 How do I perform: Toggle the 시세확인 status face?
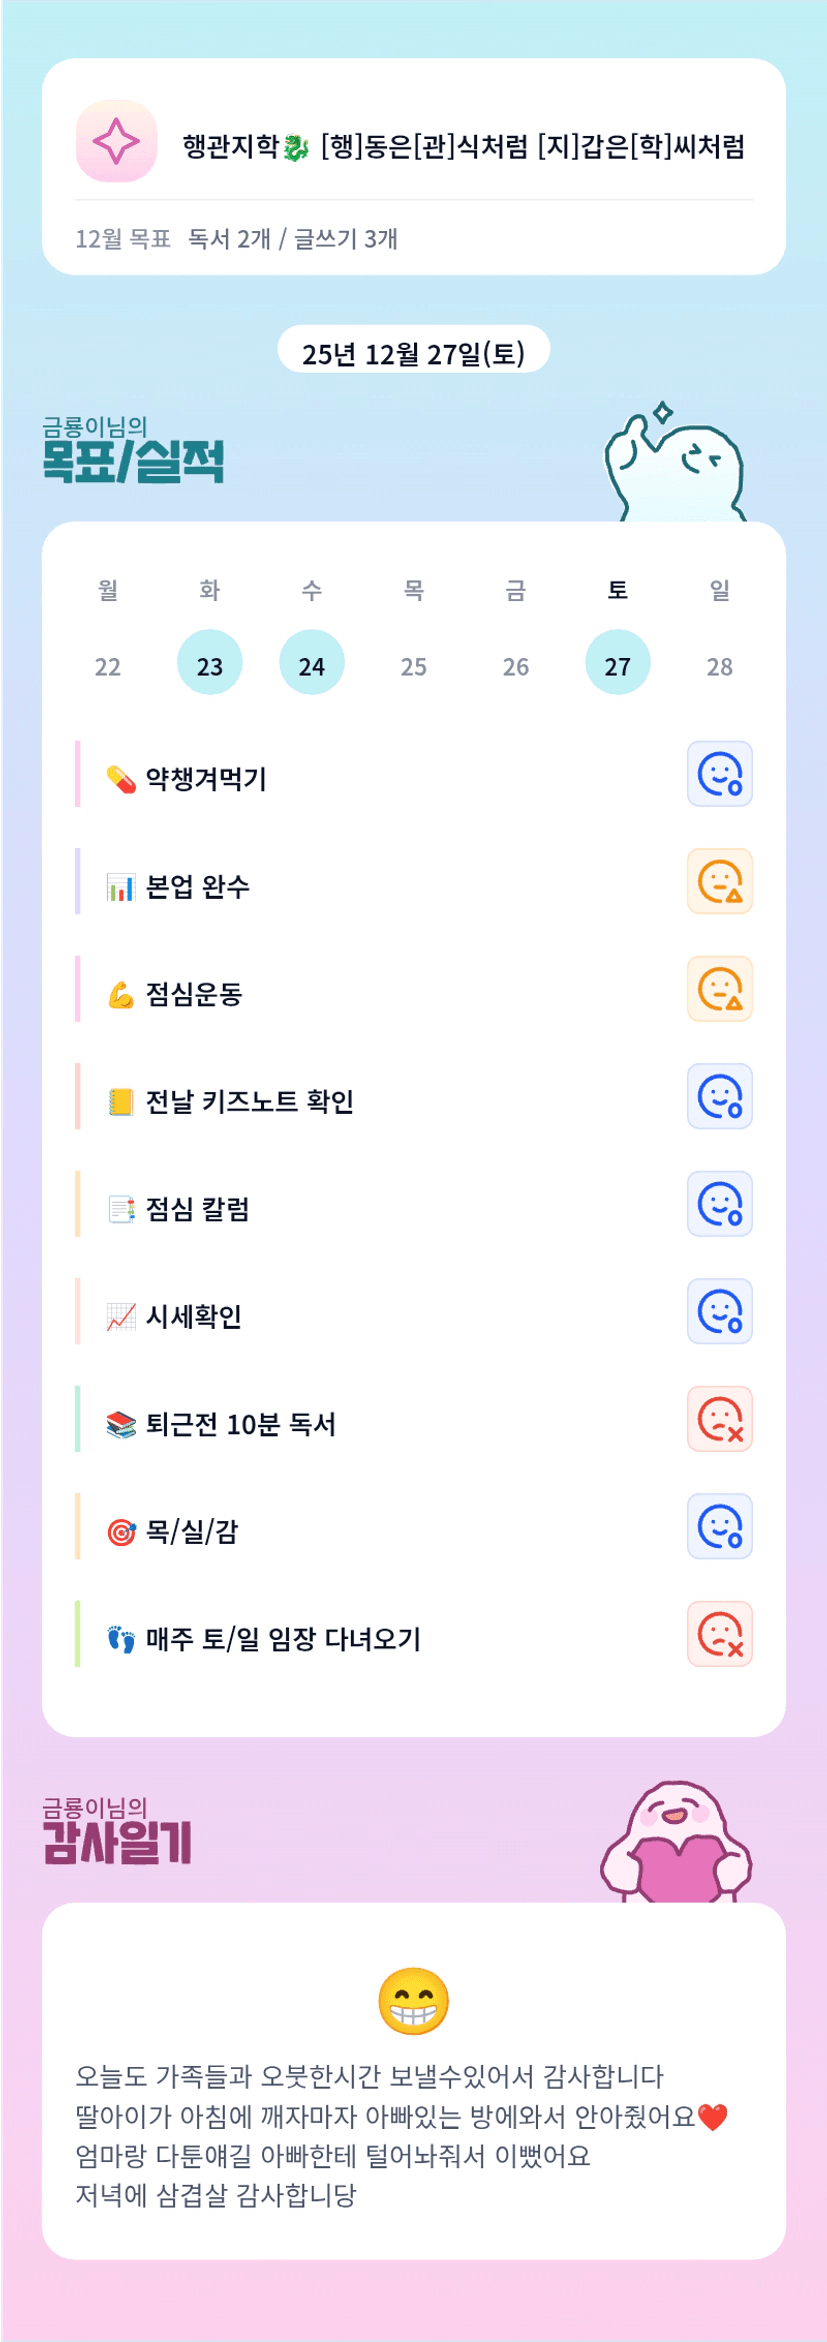pyautogui.click(x=719, y=1312)
